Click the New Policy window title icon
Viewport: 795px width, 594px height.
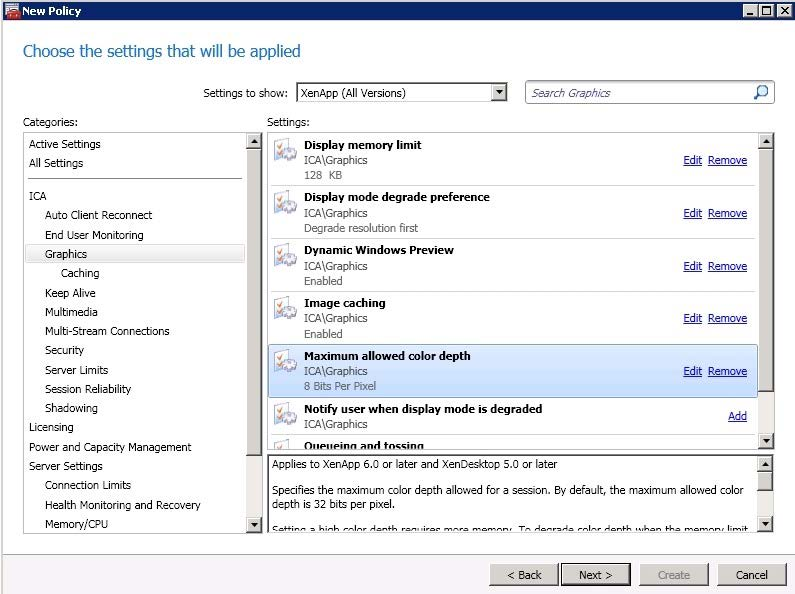(x=11, y=10)
